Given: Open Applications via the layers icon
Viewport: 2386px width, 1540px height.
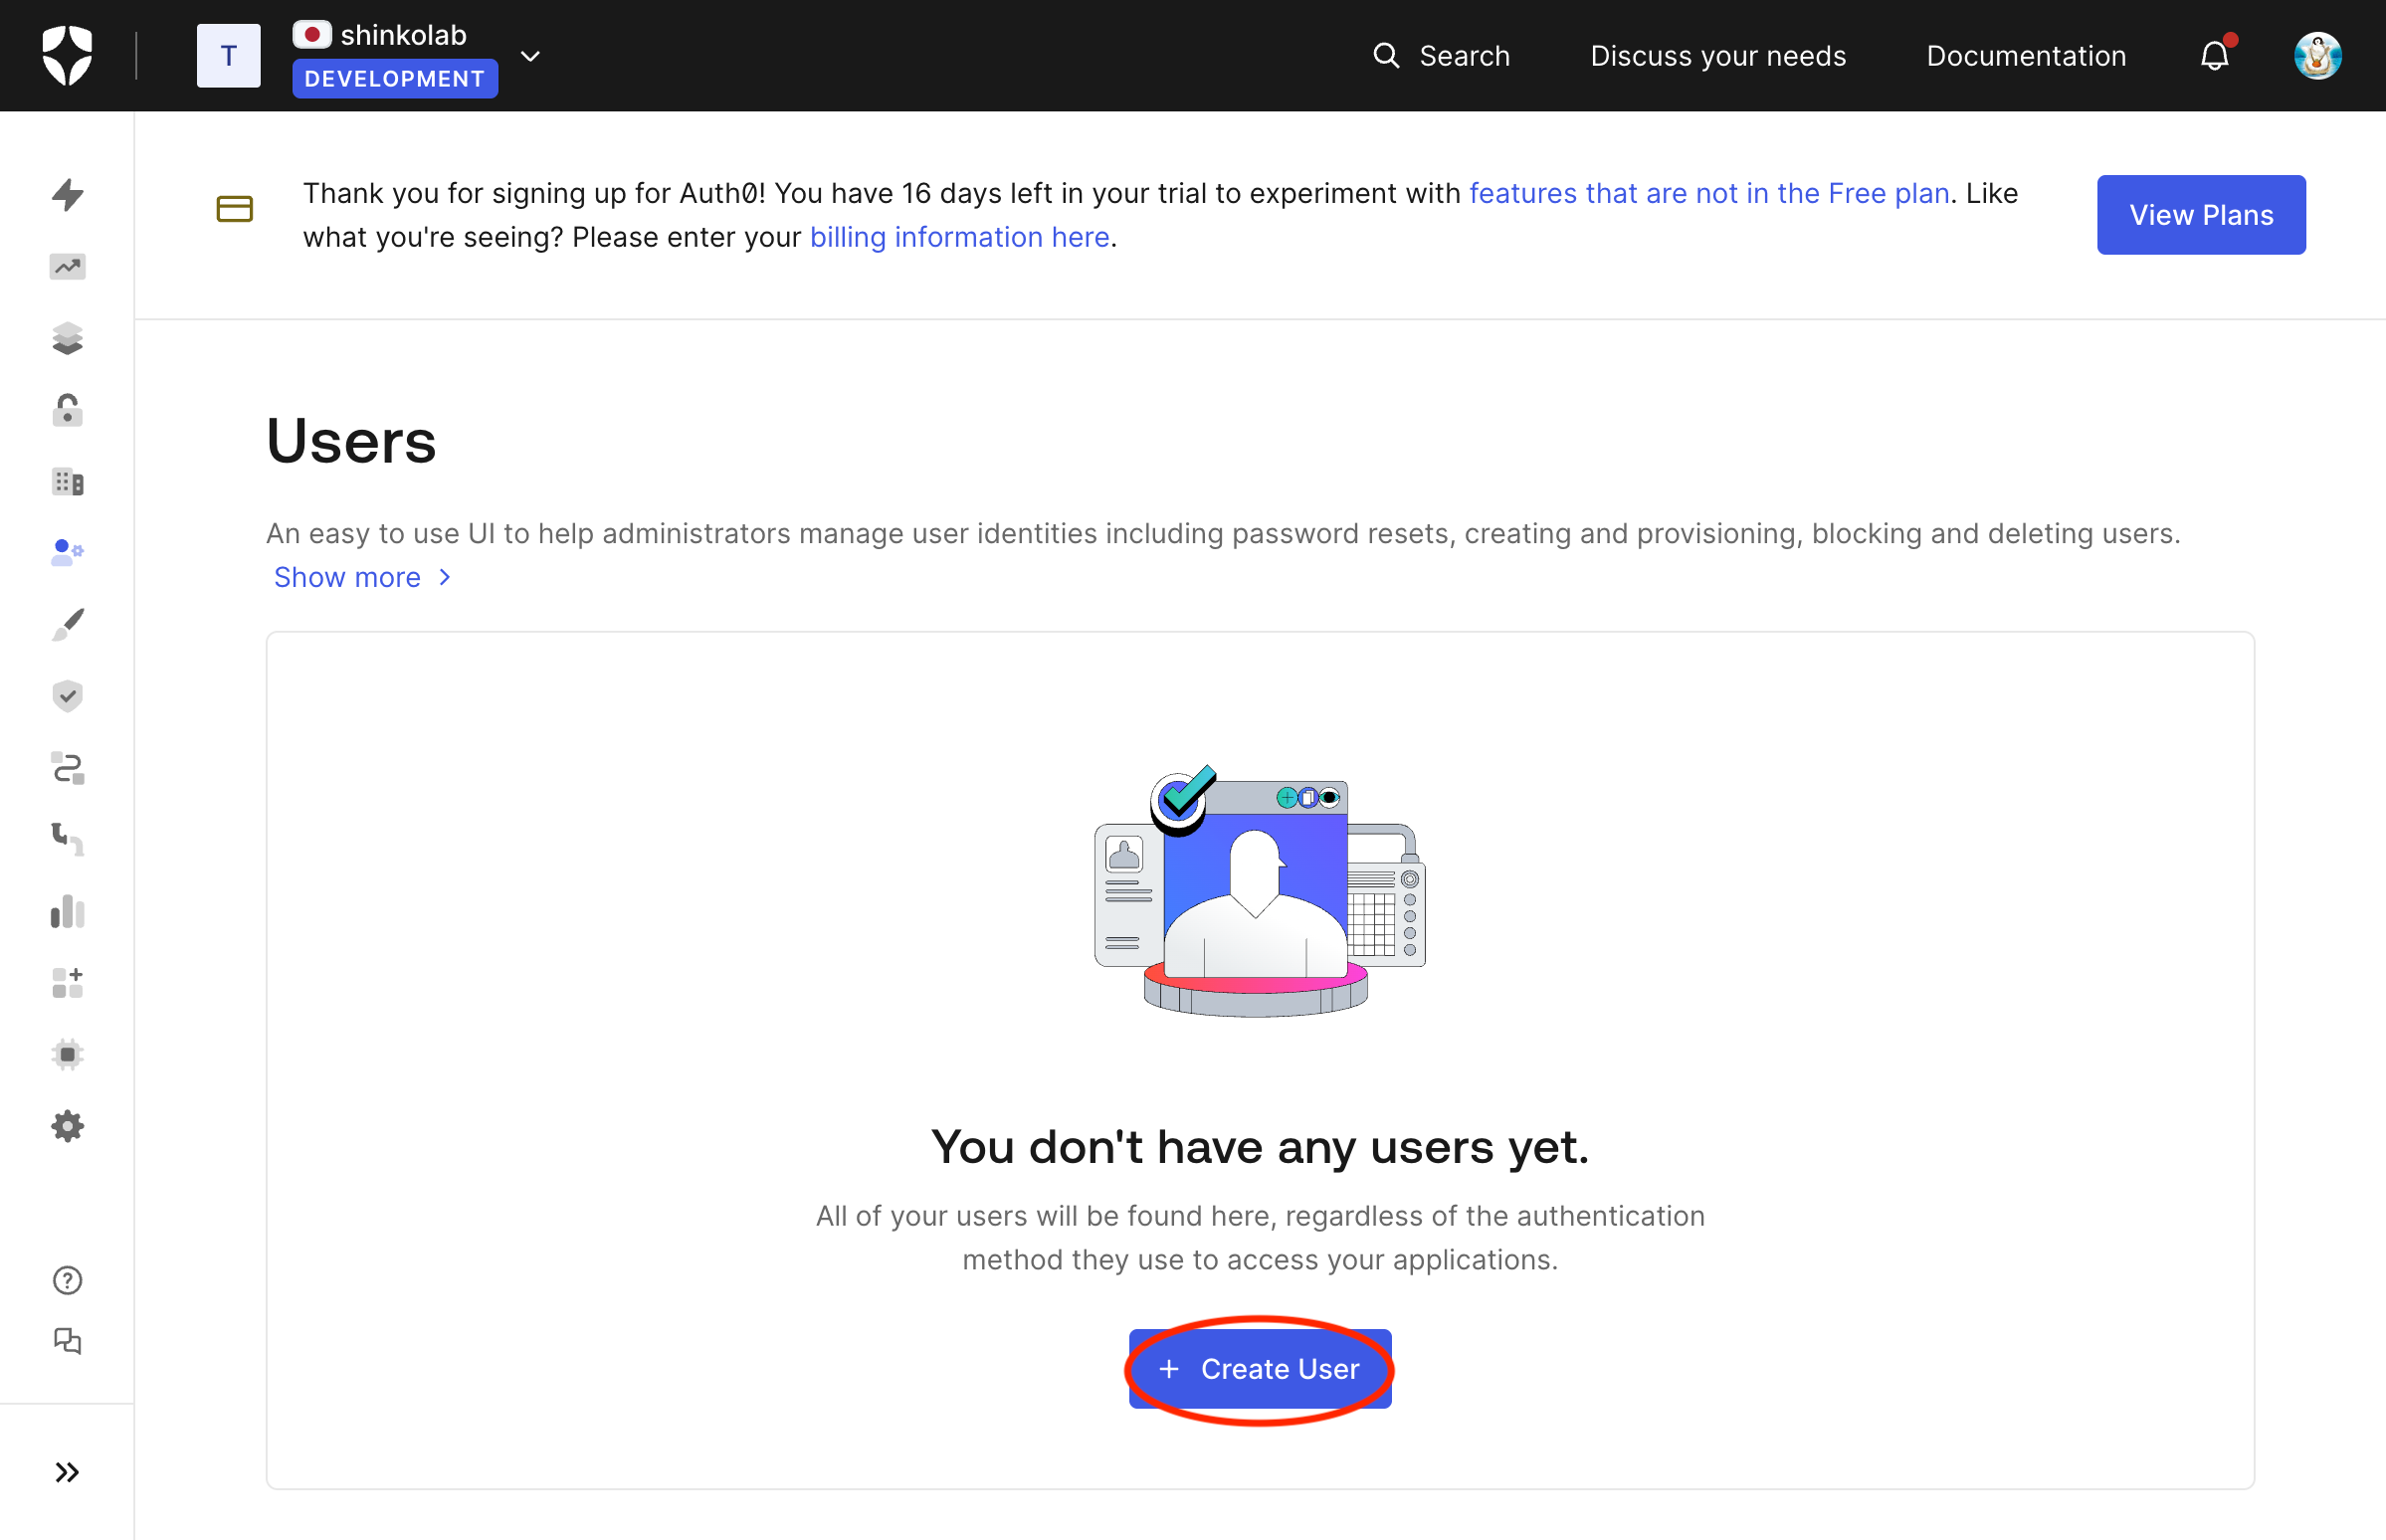Looking at the screenshot, I should (x=67, y=338).
